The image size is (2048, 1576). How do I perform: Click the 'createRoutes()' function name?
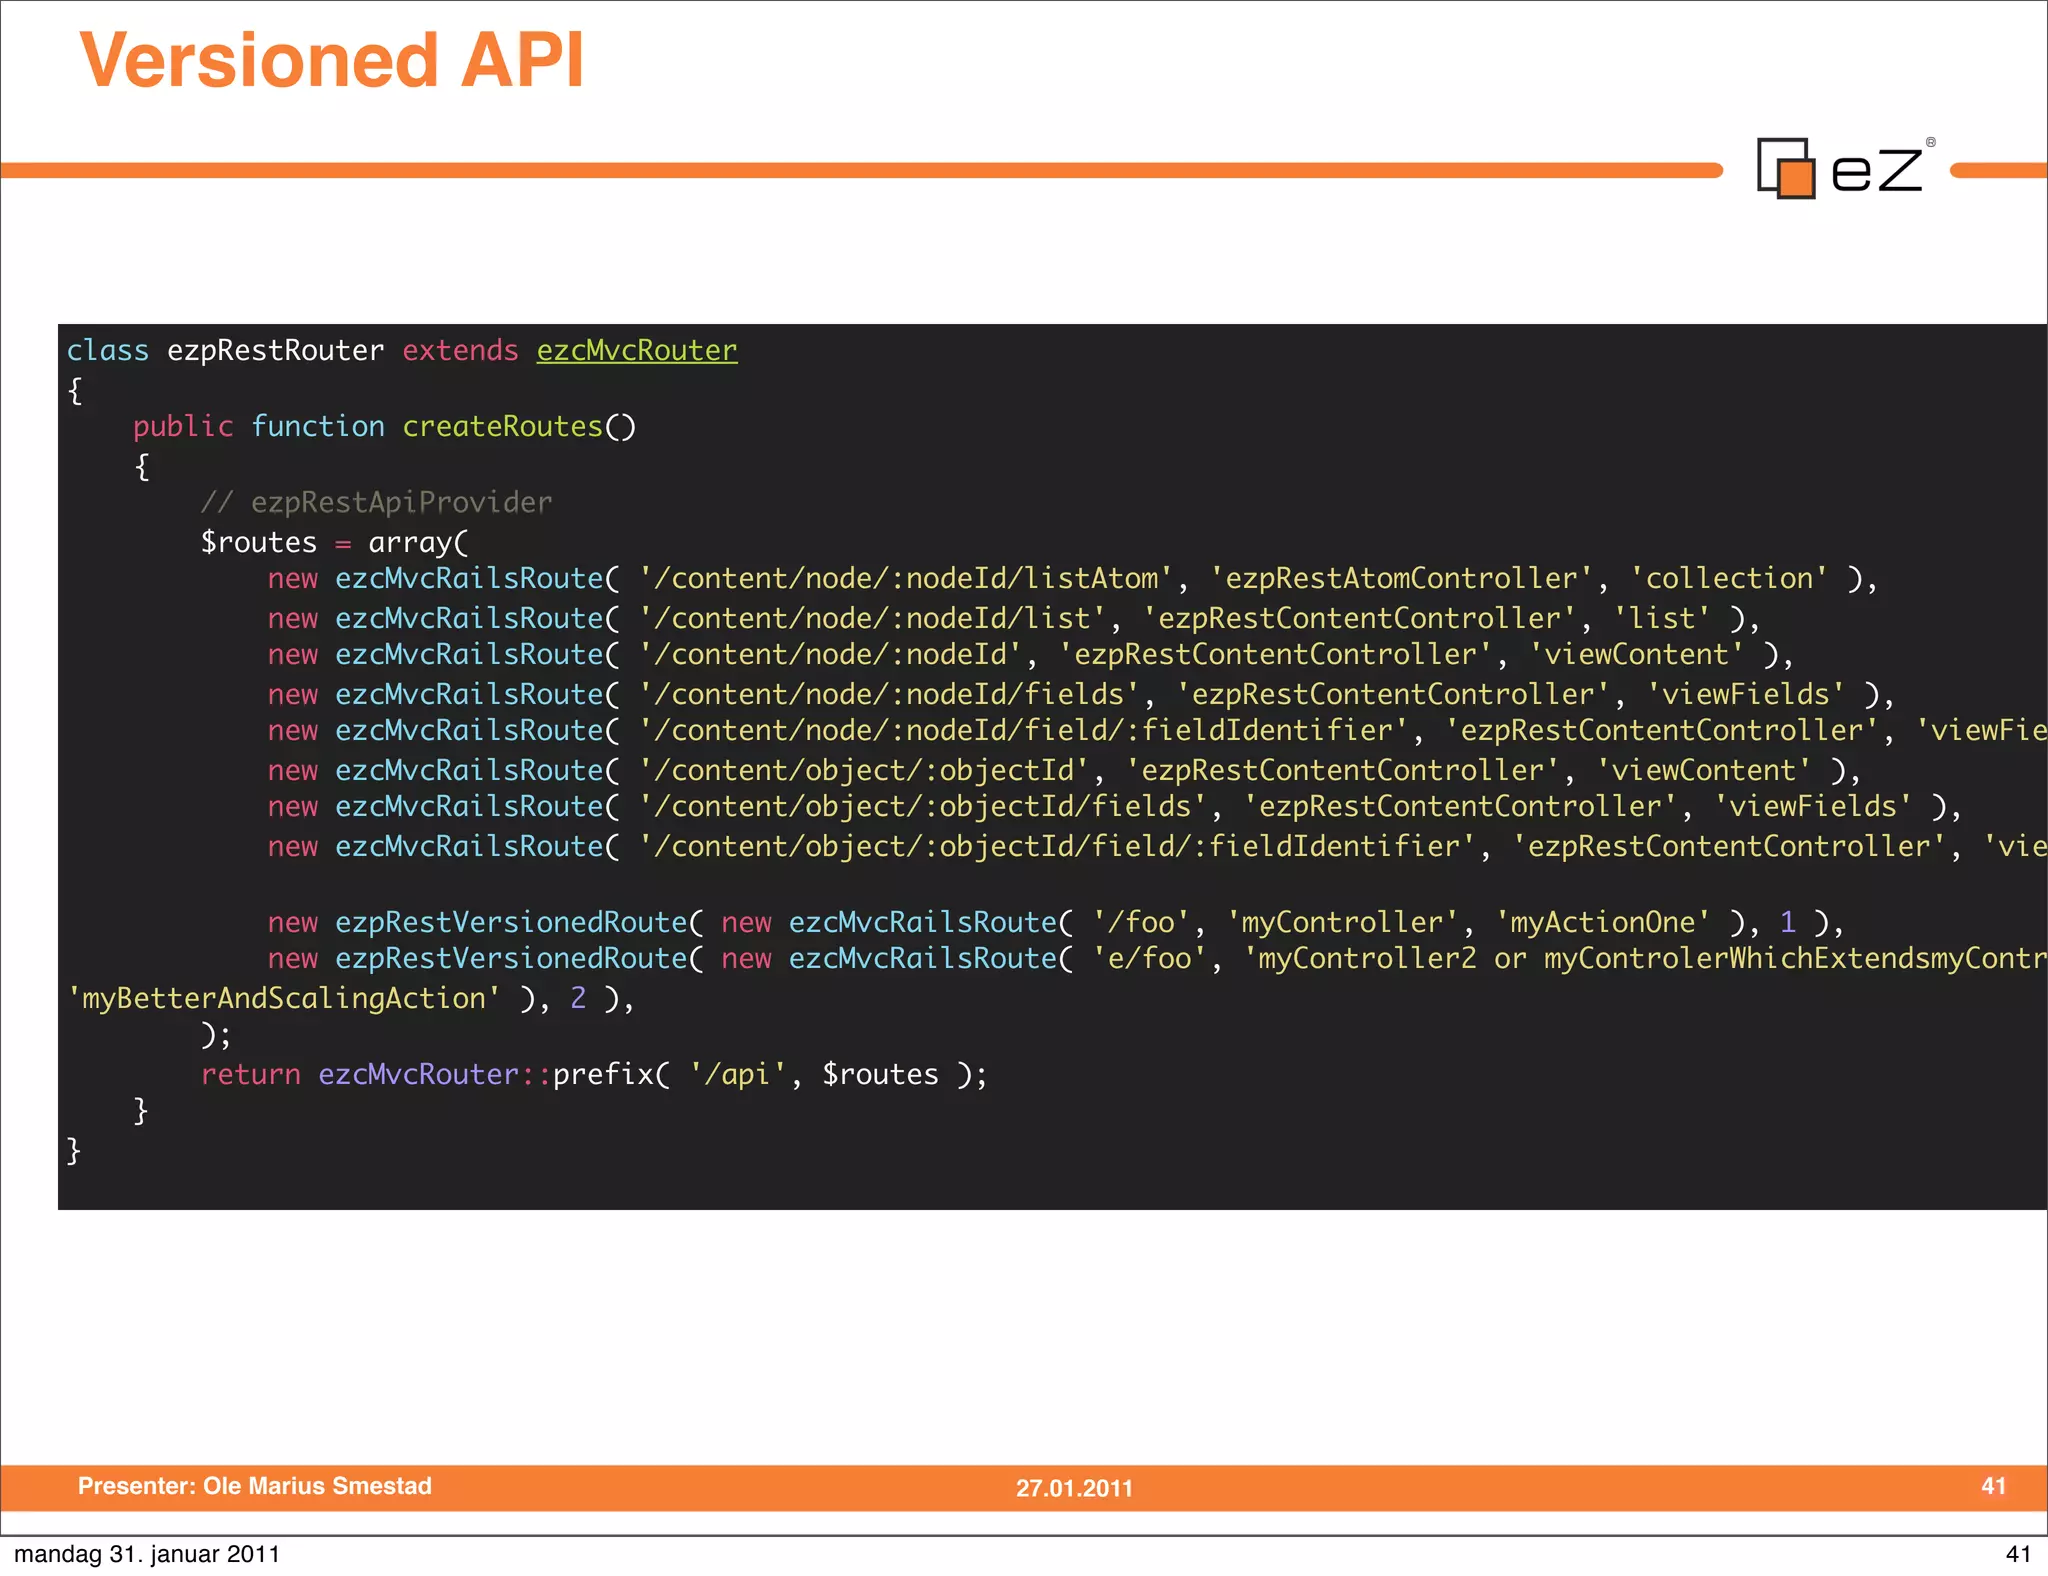coord(519,426)
